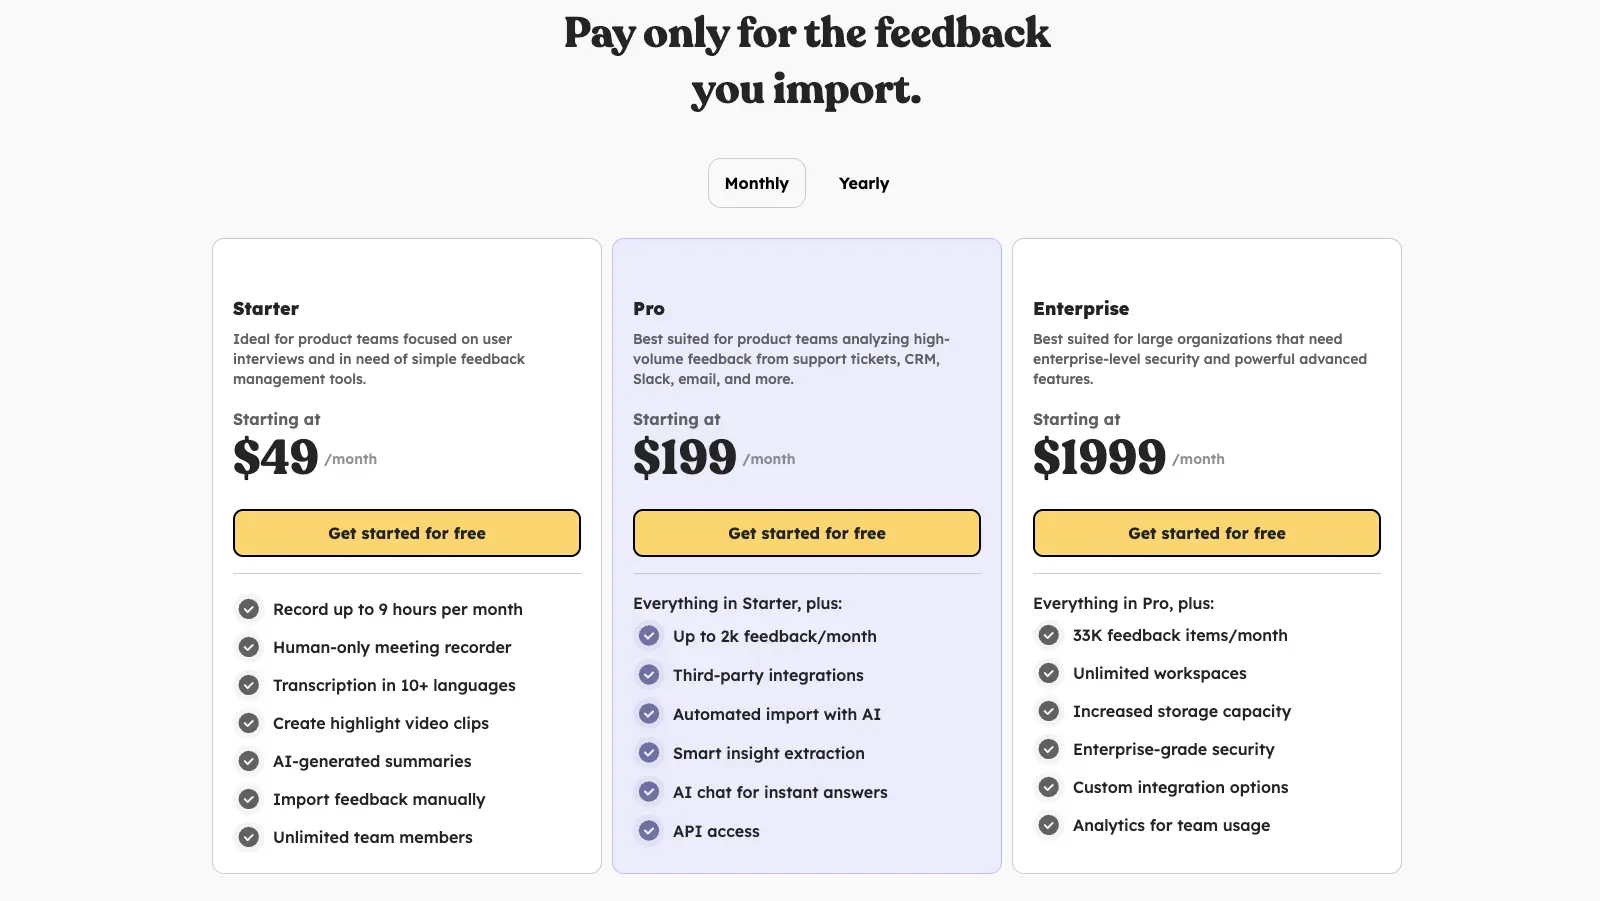Click purple checkmark next to Third-party integrations
This screenshot has height=901, width=1600.
tap(649, 675)
